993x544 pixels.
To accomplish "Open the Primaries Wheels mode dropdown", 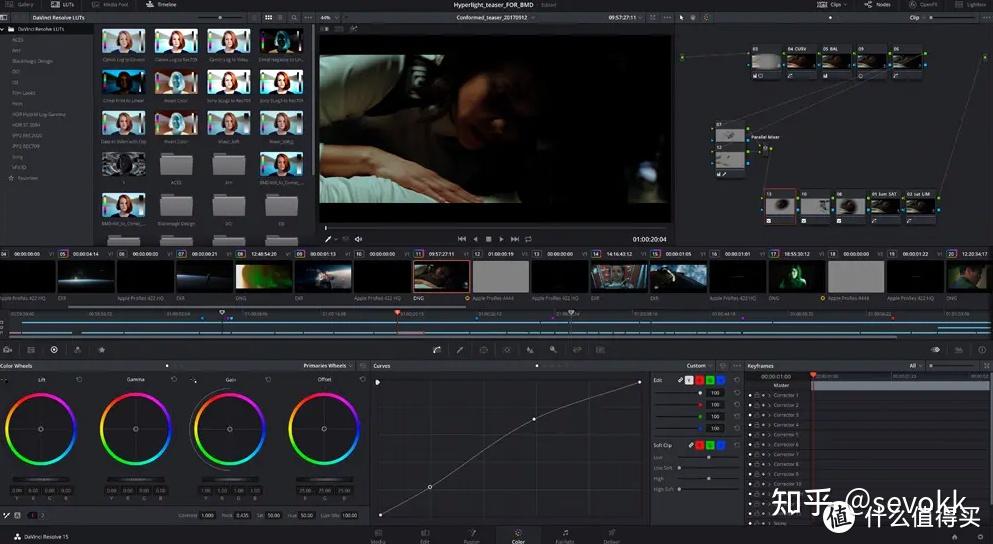I will coord(328,366).
